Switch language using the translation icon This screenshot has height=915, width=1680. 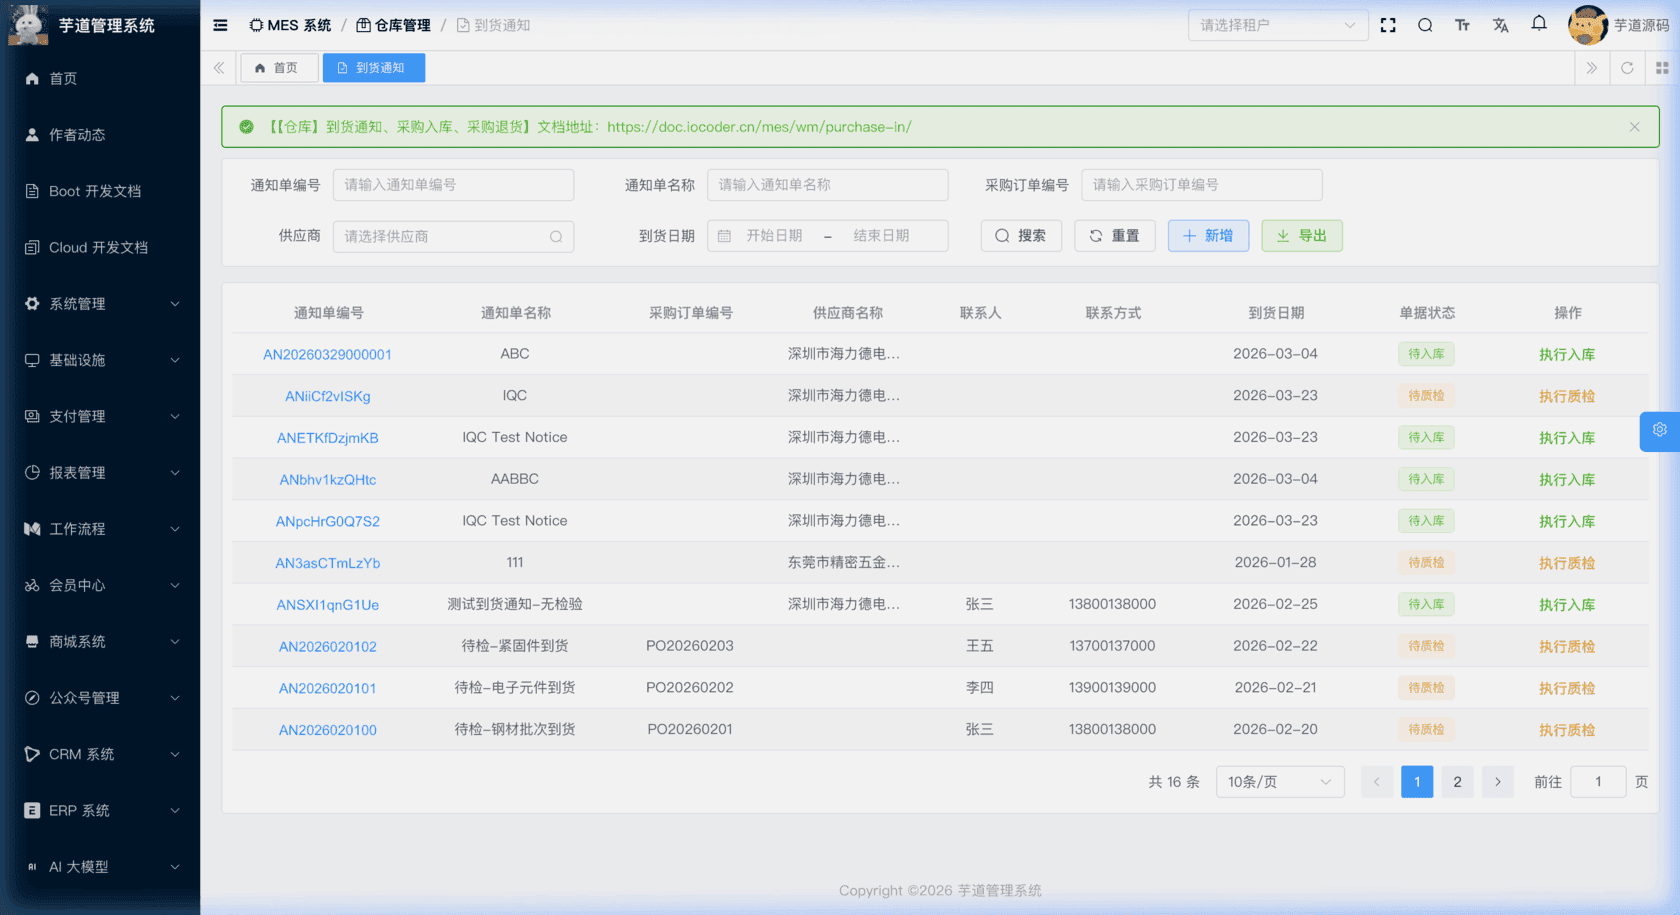[x=1500, y=25]
